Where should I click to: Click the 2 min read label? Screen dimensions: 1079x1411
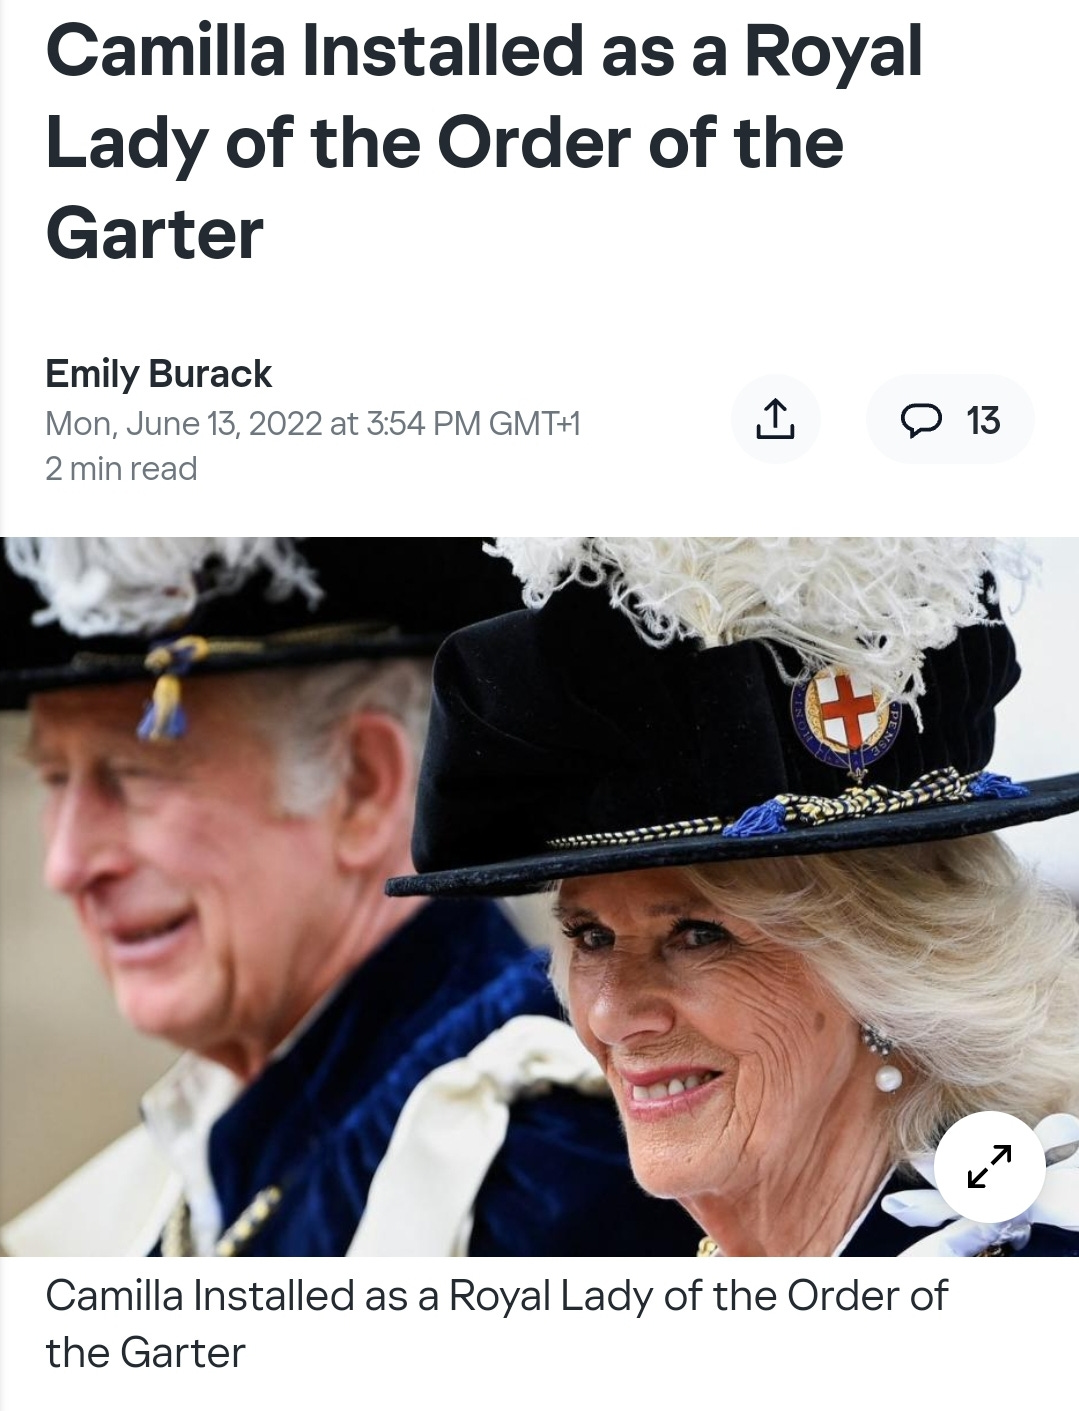click(121, 469)
